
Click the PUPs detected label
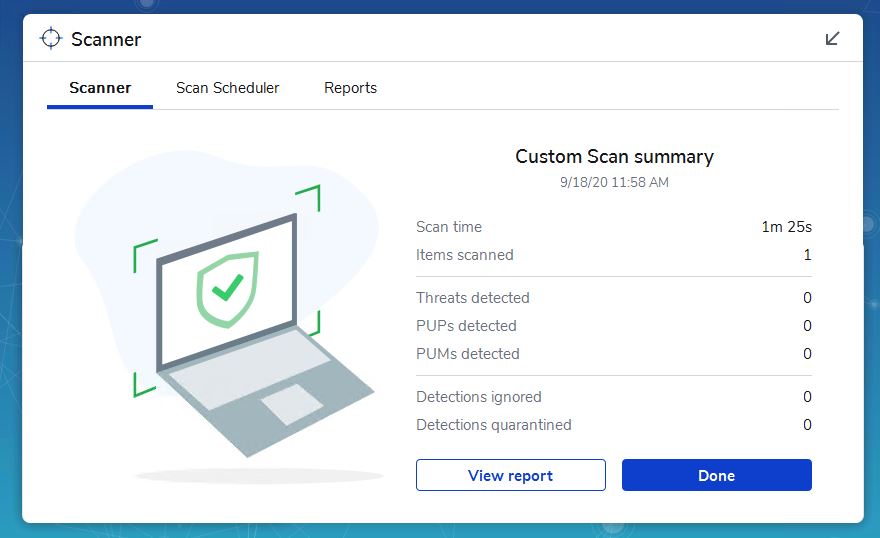(x=466, y=325)
